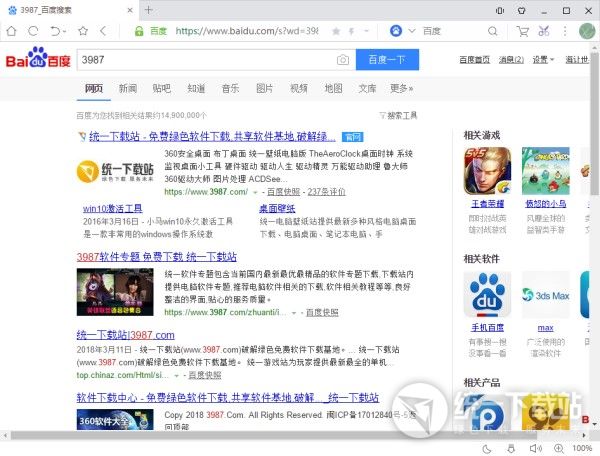Switch to the 图片 search tab

(x=264, y=89)
